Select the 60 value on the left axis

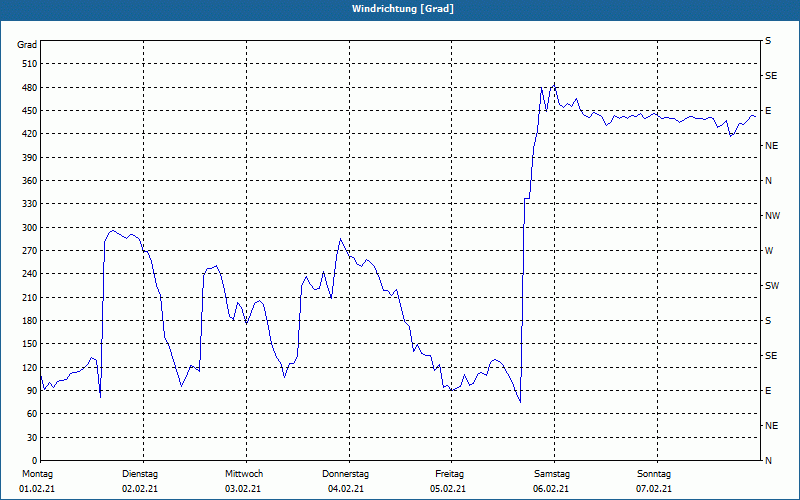[32, 414]
